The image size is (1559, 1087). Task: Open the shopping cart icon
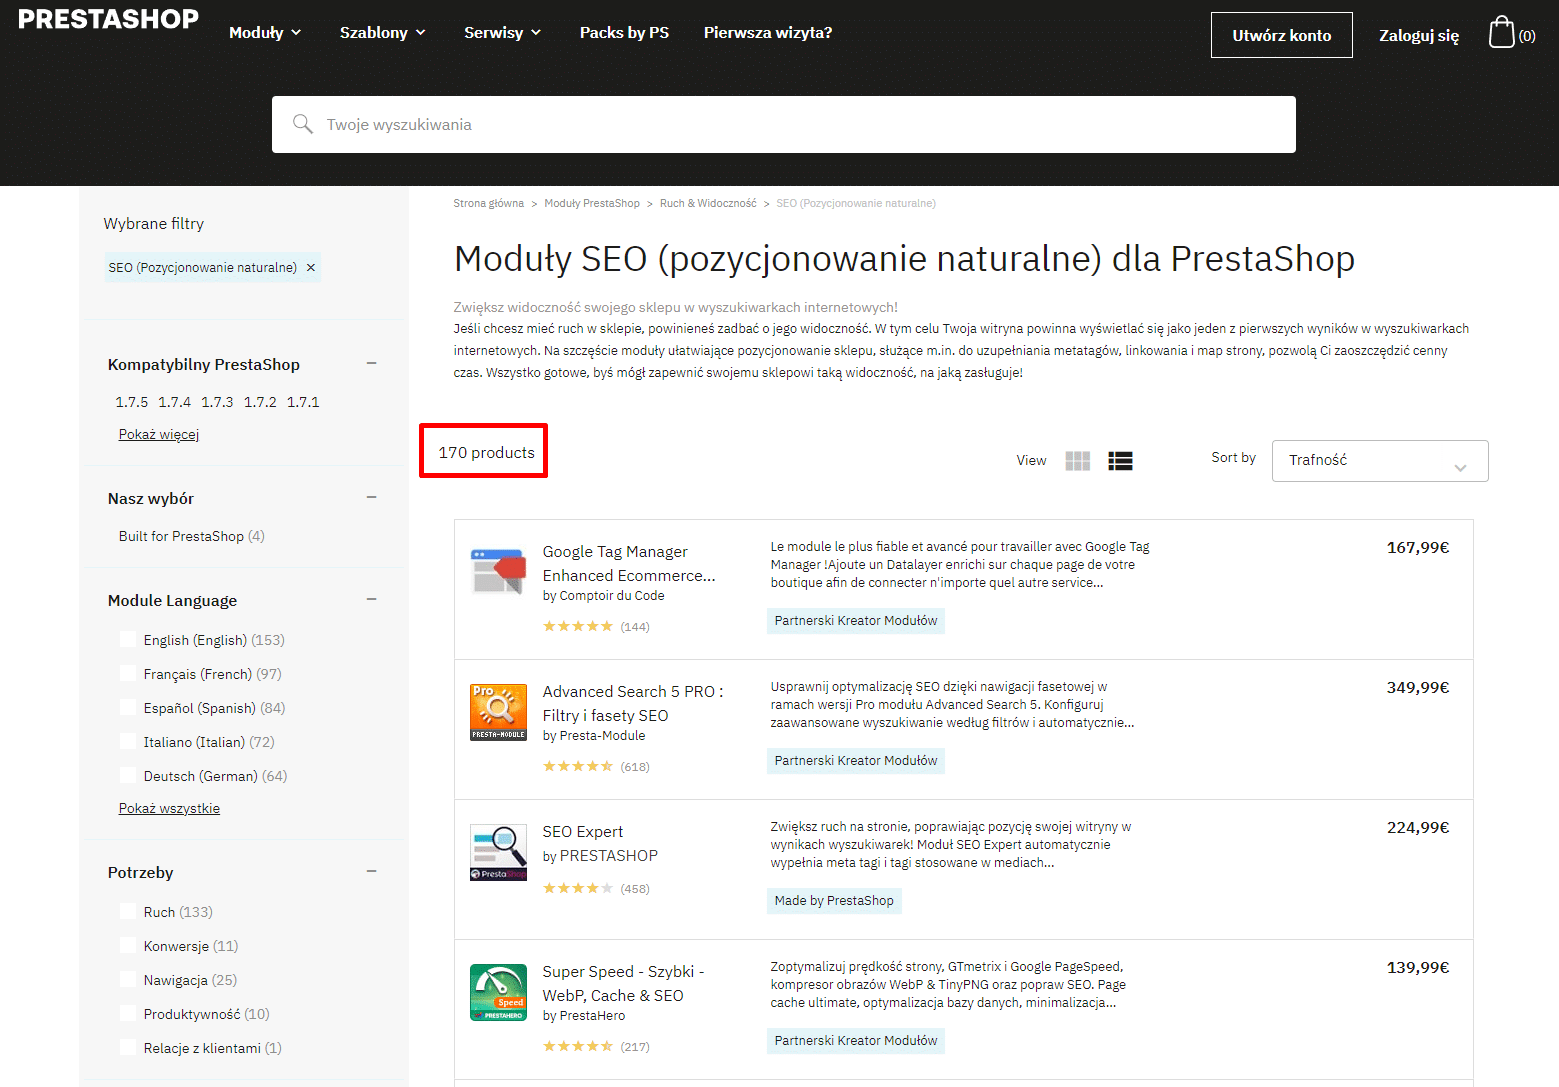click(1501, 33)
